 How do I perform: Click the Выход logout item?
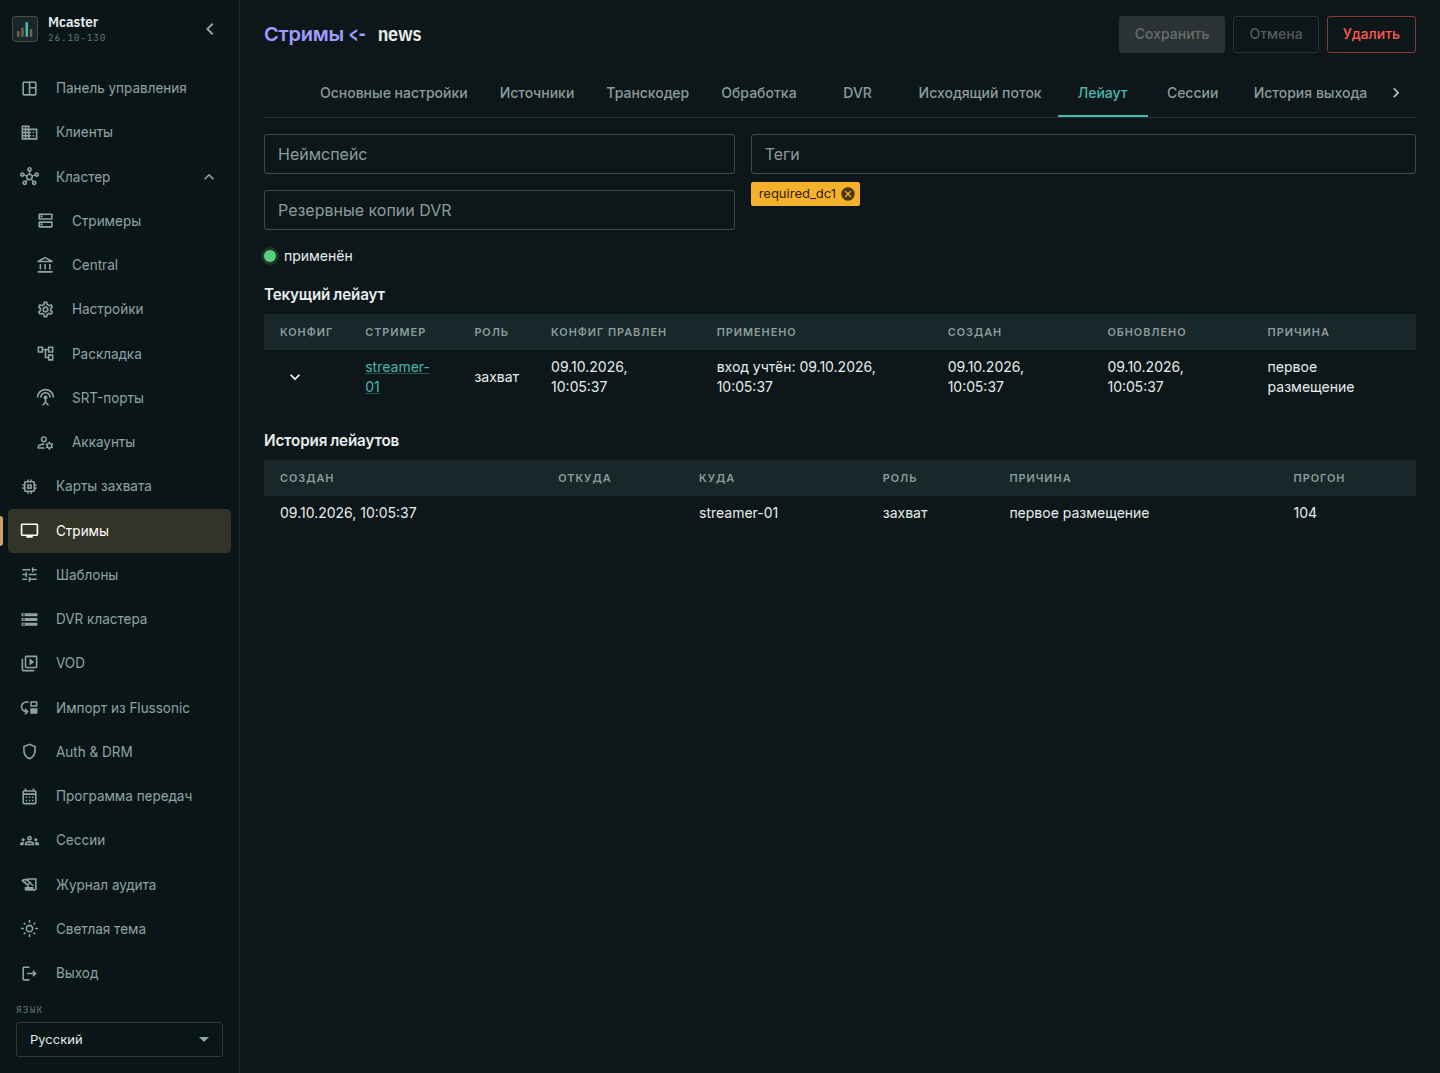(119, 973)
